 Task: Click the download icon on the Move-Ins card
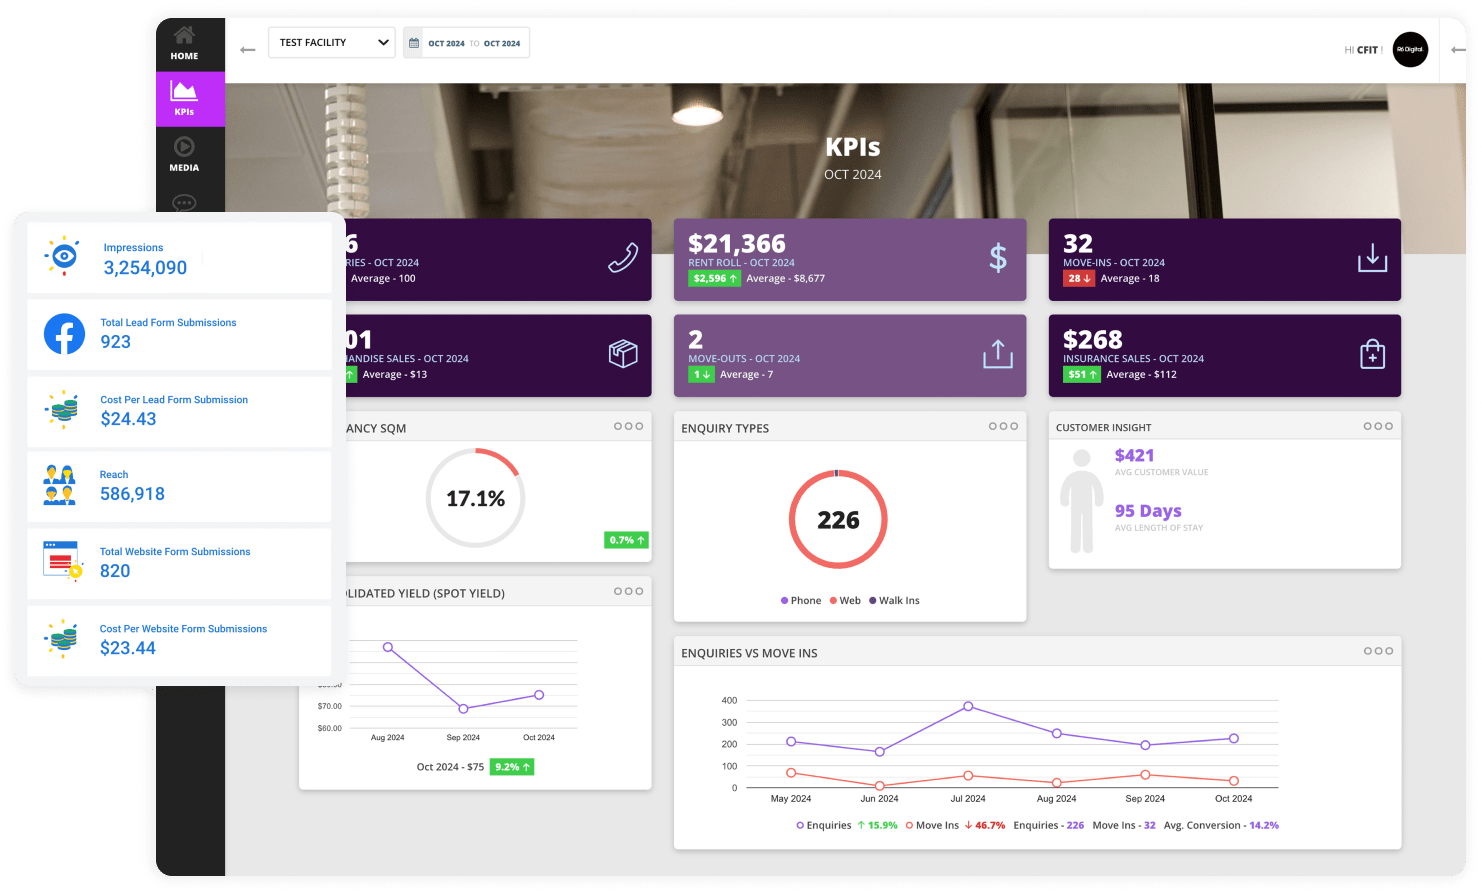click(x=1371, y=258)
